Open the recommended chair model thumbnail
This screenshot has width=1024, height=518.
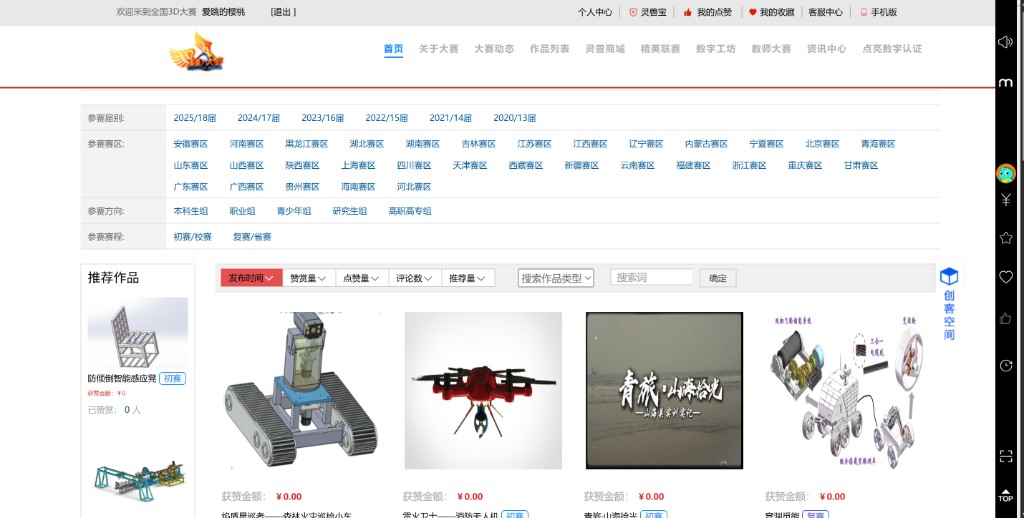click(138, 334)
